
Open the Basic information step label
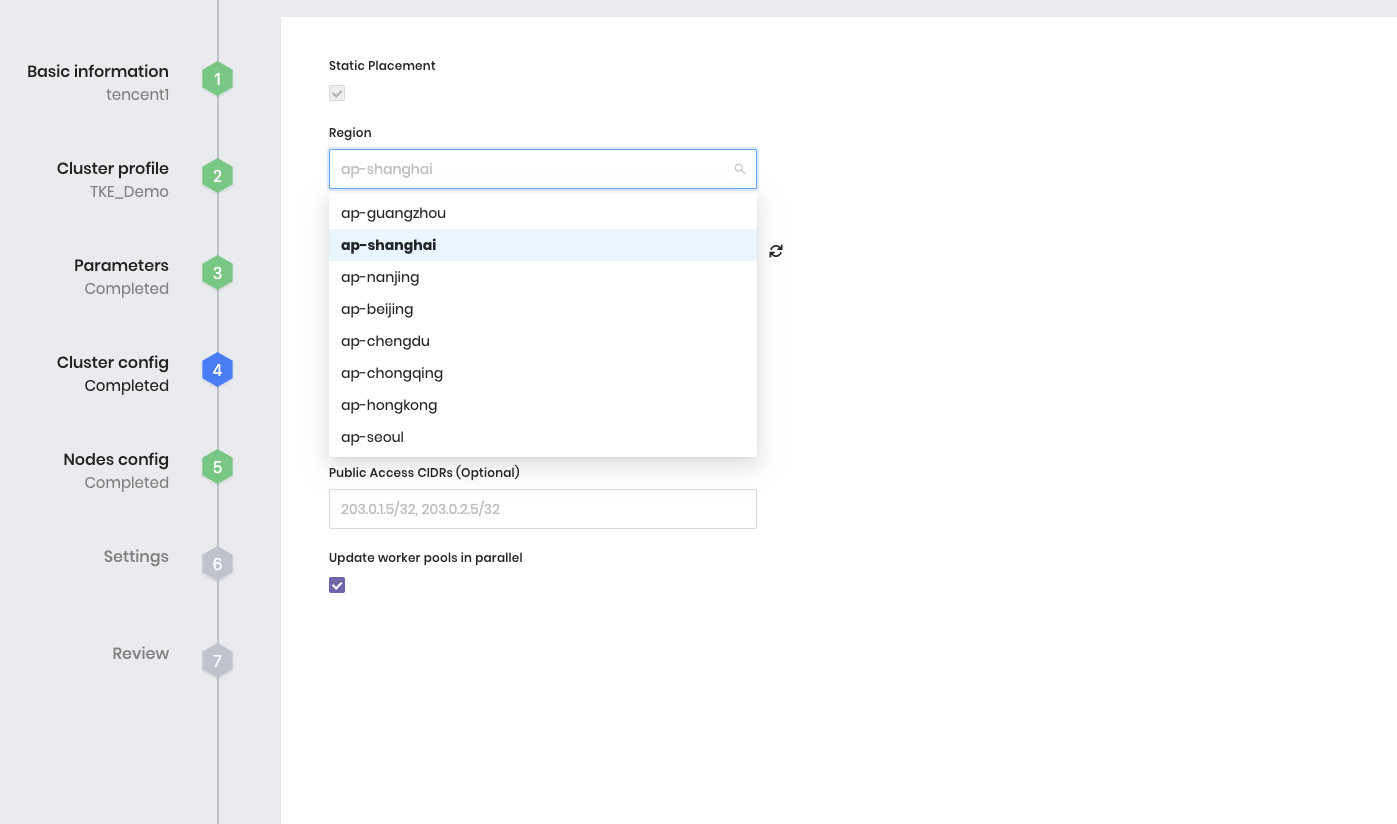point(98,72)
